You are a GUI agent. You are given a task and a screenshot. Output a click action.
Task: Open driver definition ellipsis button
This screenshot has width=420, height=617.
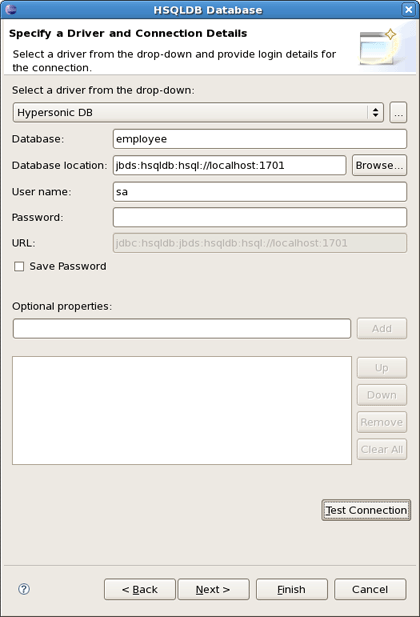(398, 113)
